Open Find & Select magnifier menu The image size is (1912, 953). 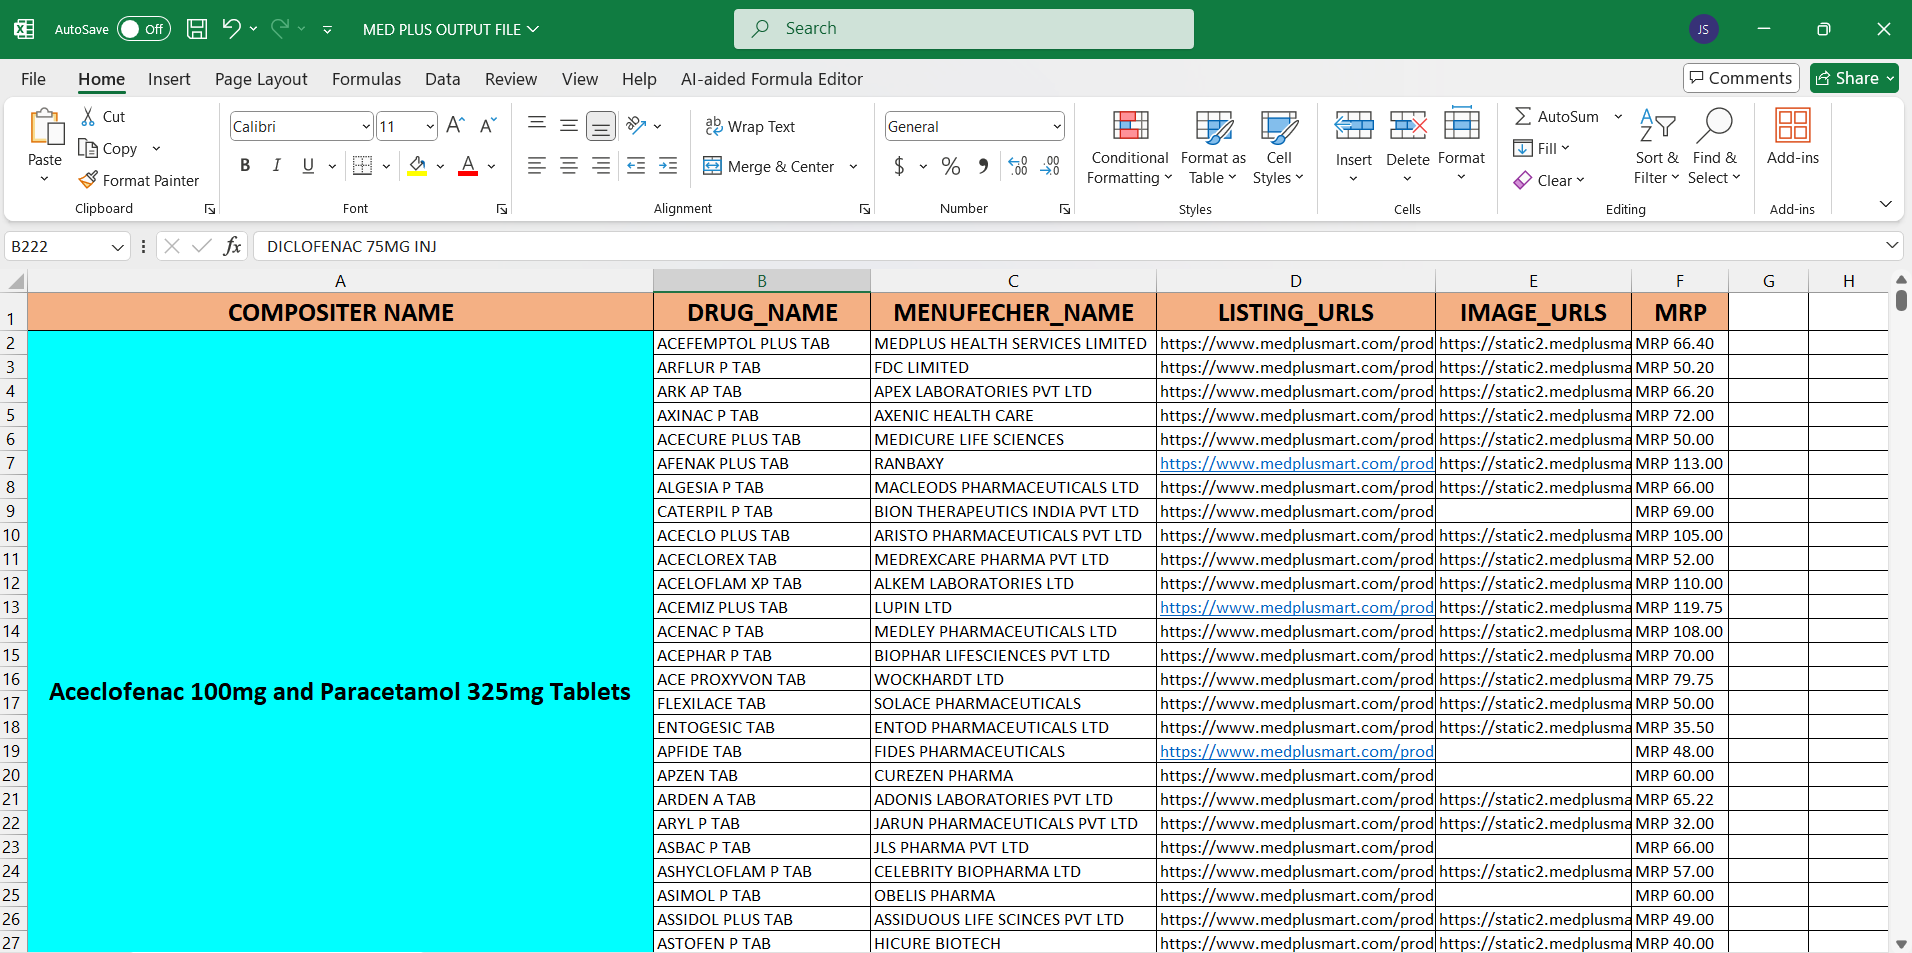coord(1714,148)
